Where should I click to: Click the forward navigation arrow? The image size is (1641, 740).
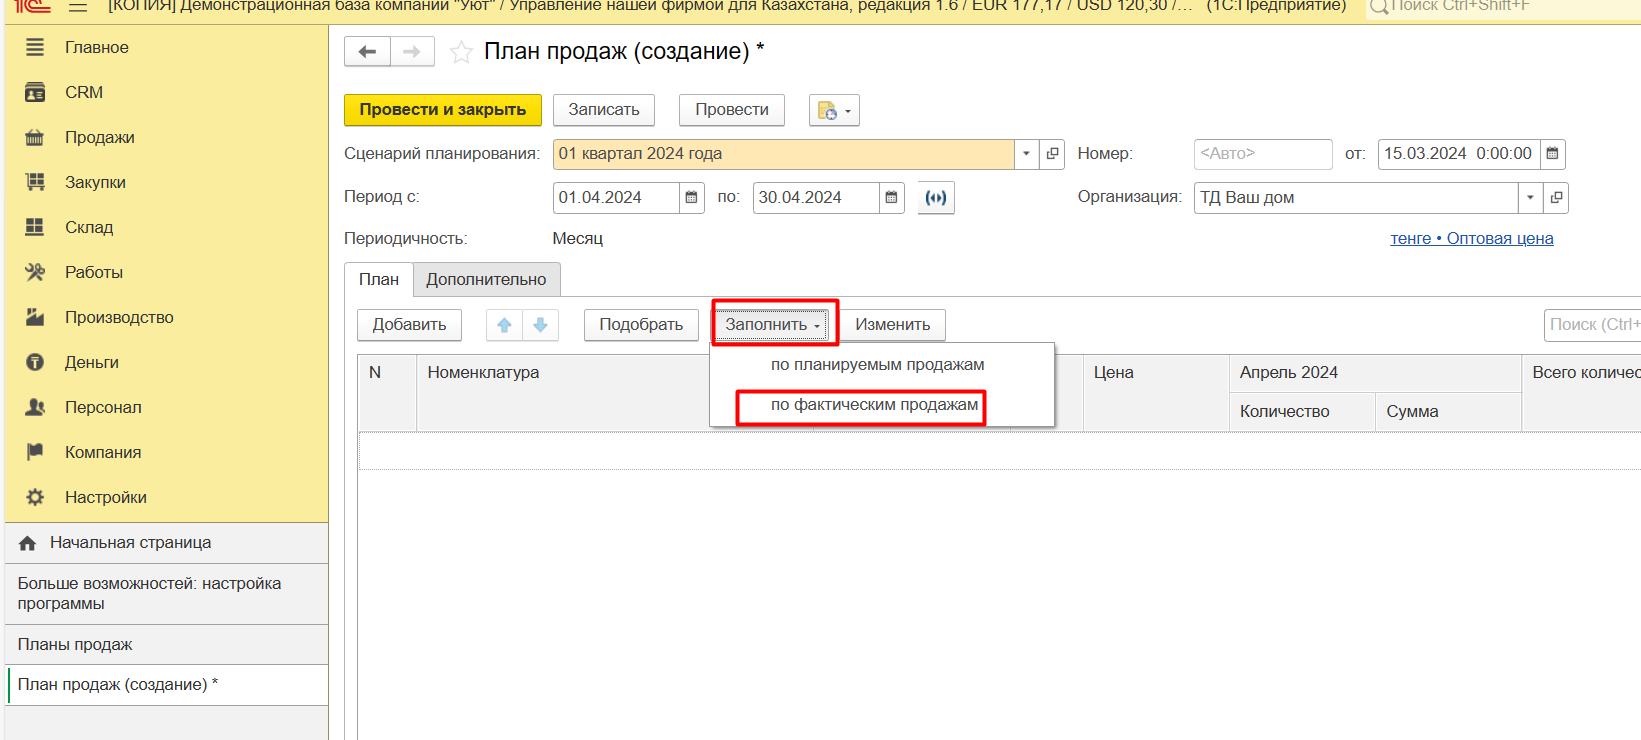(412, 52)
